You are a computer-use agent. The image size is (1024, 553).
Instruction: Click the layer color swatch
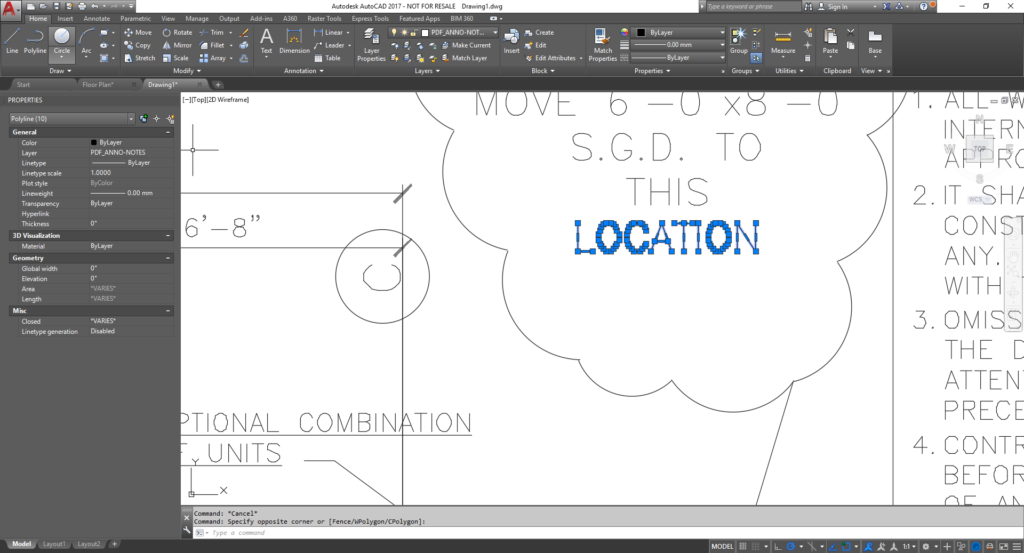tap(425, 32)
